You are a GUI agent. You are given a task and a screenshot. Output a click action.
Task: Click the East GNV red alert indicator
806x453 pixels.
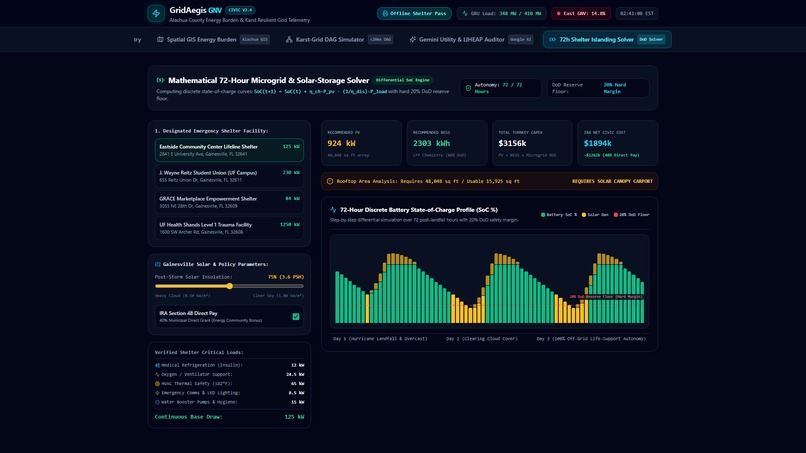coord(581,13)
